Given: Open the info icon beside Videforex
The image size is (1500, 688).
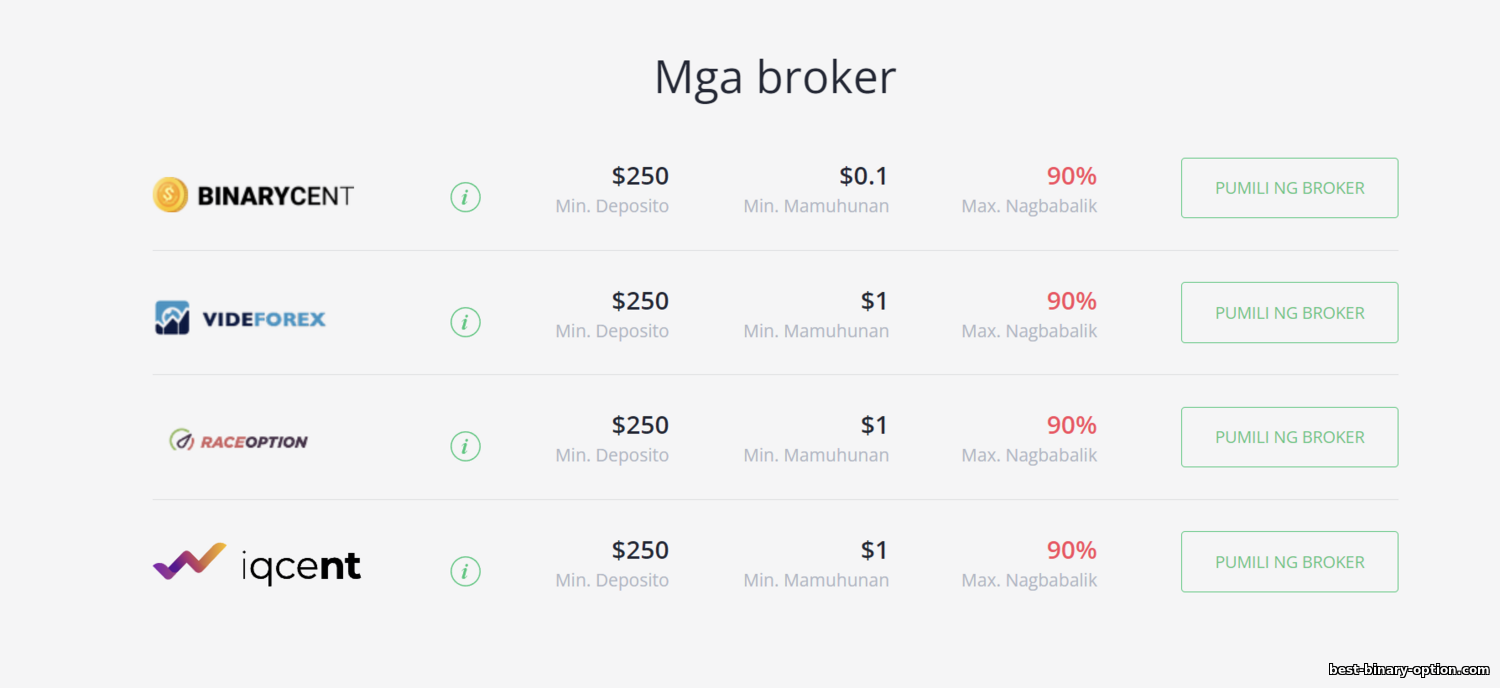Looking at the screenshot, I should point(465,322).
